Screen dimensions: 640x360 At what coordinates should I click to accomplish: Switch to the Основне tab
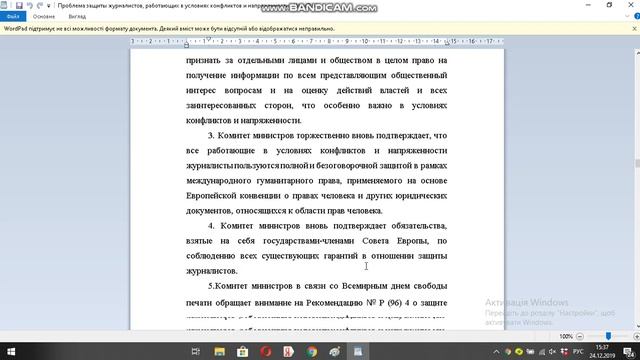coord(44,17)
